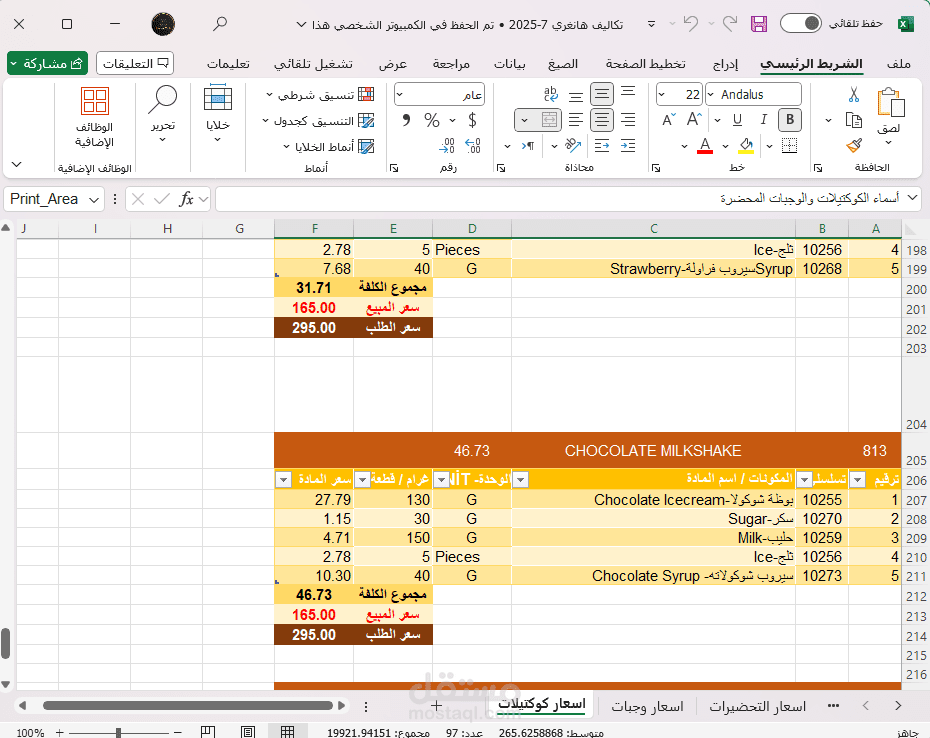Image resolution: width=930 pixels, height=738 pixels.
Task: Click the Paste clipboard icon
Action: point(890,103)
